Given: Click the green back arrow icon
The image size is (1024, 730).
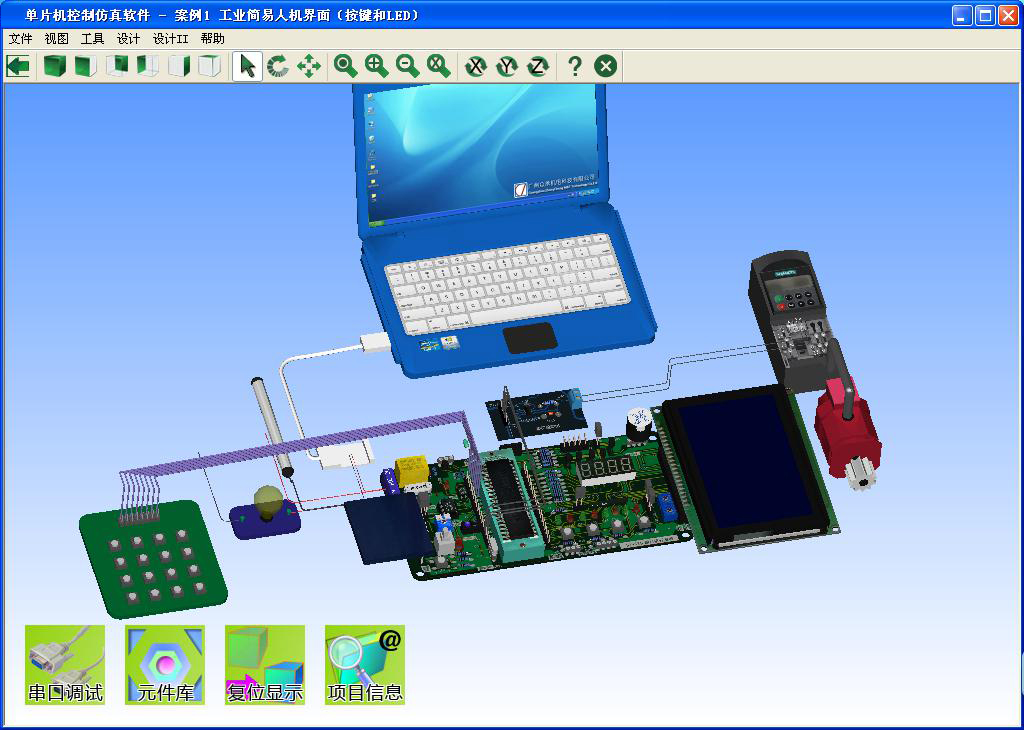Looking at the screenshot, I should pos(18,67).
